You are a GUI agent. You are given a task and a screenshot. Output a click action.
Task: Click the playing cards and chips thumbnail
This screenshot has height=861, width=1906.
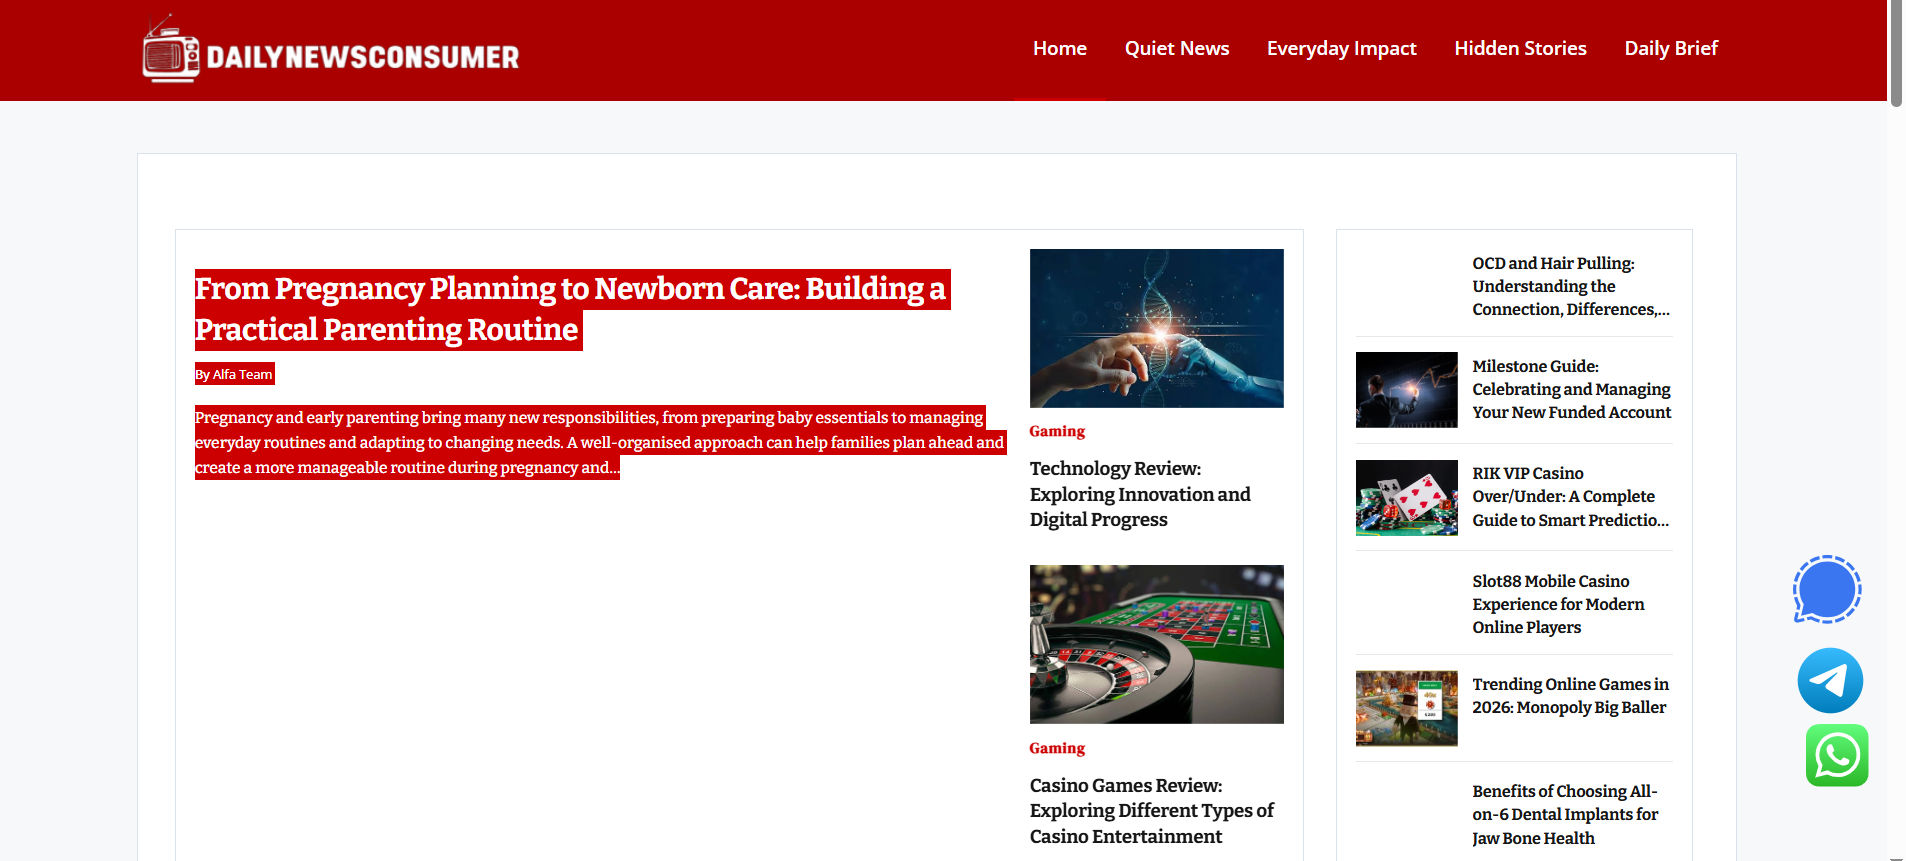1406,498
